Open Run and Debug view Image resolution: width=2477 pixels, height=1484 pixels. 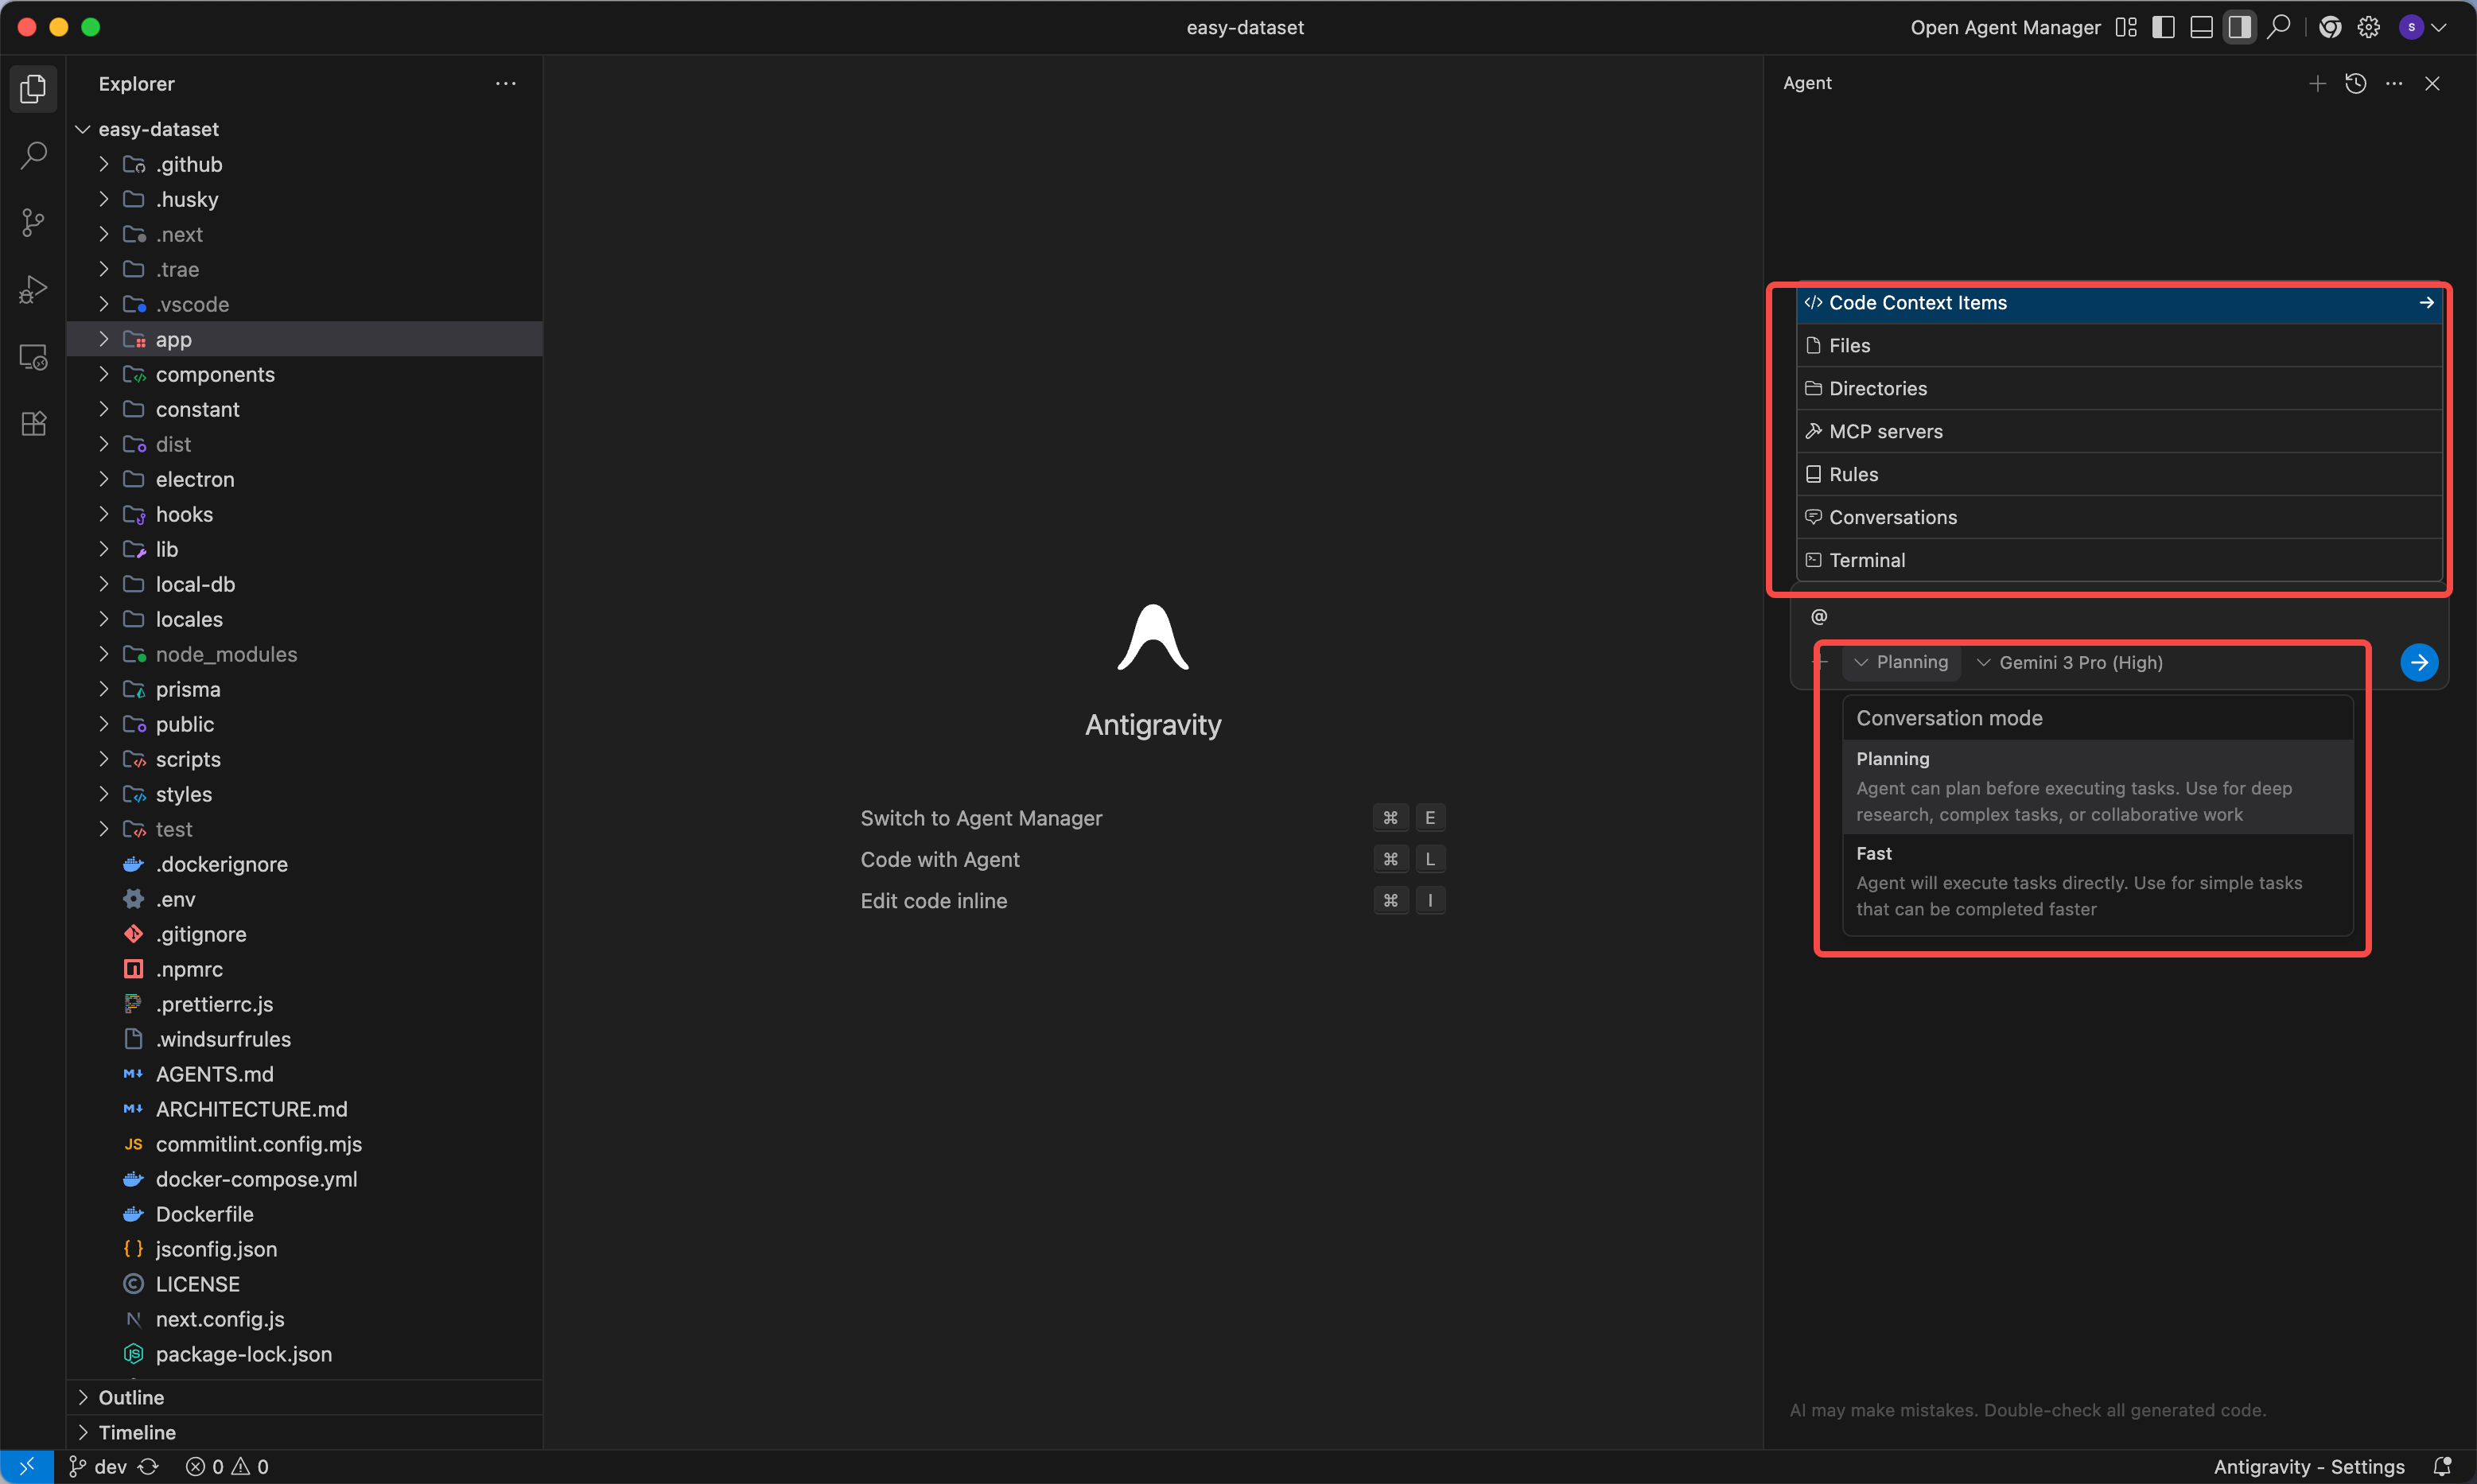point(33,290)
